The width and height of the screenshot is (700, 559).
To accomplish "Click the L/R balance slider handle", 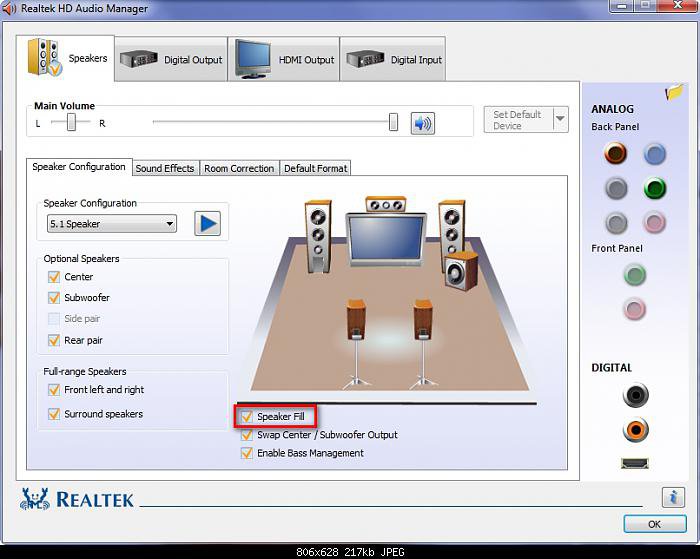I will point(71,122).
